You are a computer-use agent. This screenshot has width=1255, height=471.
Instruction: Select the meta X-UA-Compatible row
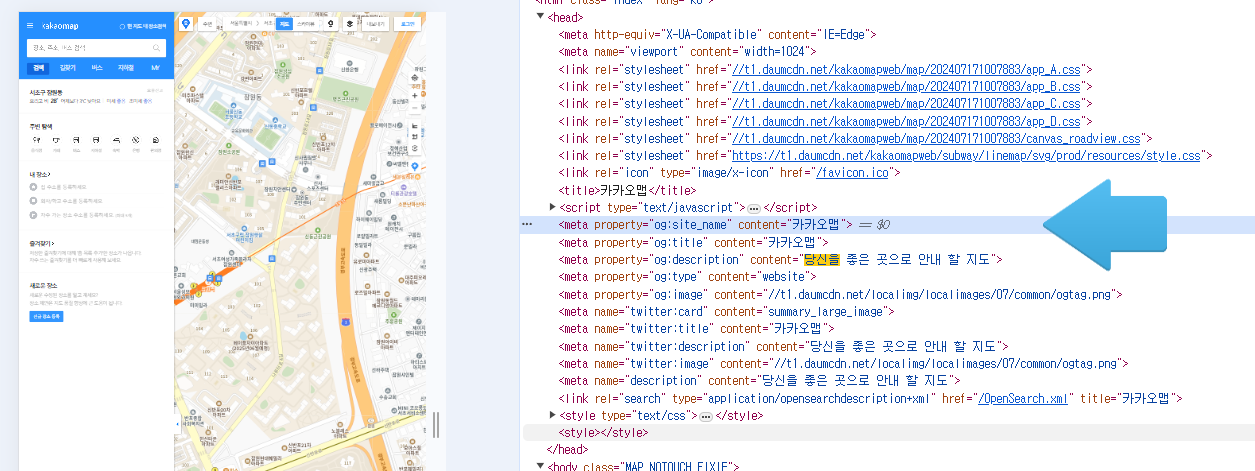point(718,34)
